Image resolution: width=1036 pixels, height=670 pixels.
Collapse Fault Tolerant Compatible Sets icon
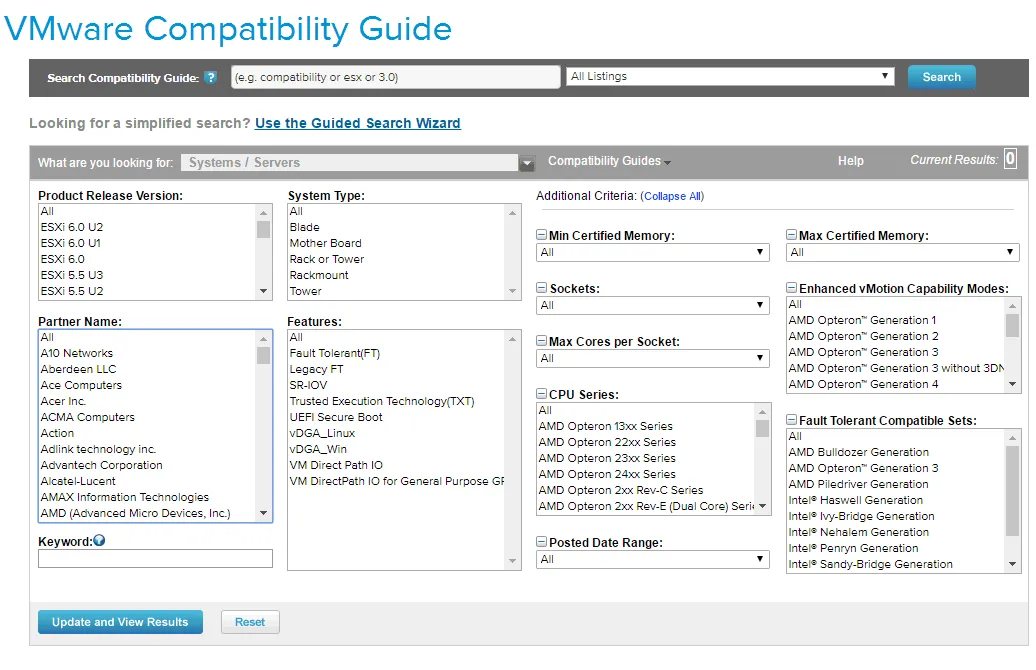(792, 420)
